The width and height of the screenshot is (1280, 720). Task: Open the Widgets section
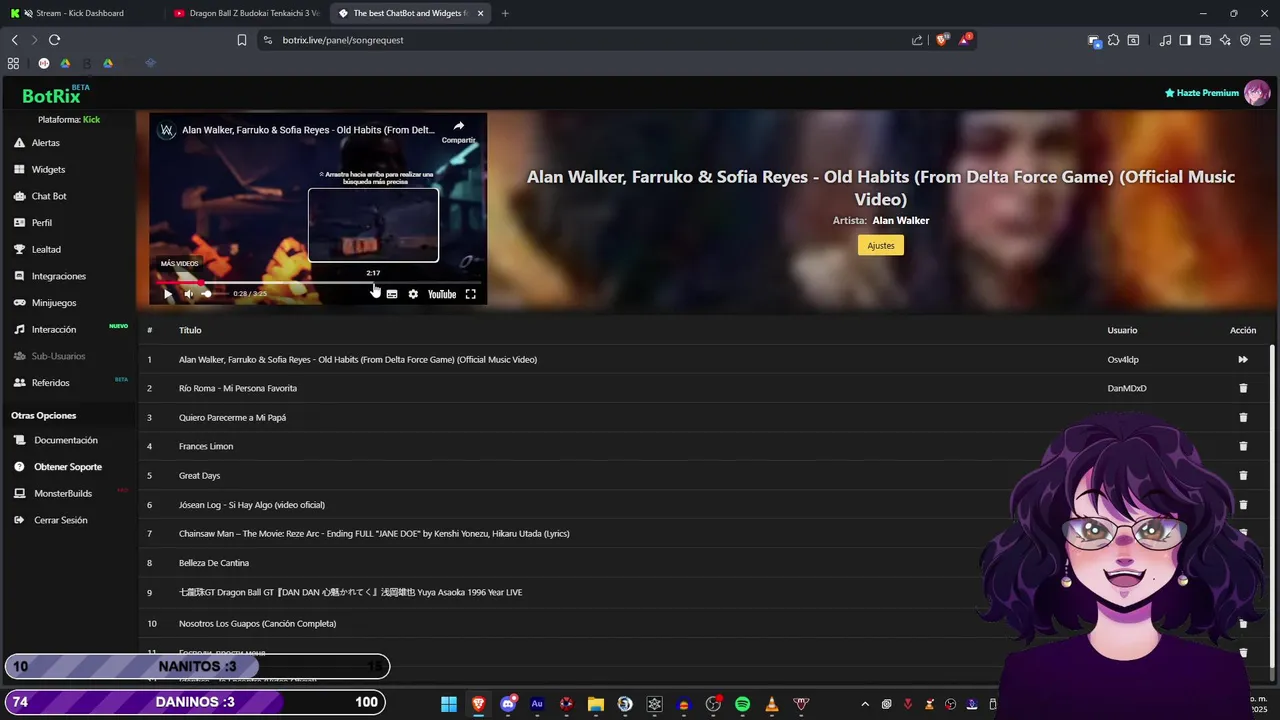[48, 169]
